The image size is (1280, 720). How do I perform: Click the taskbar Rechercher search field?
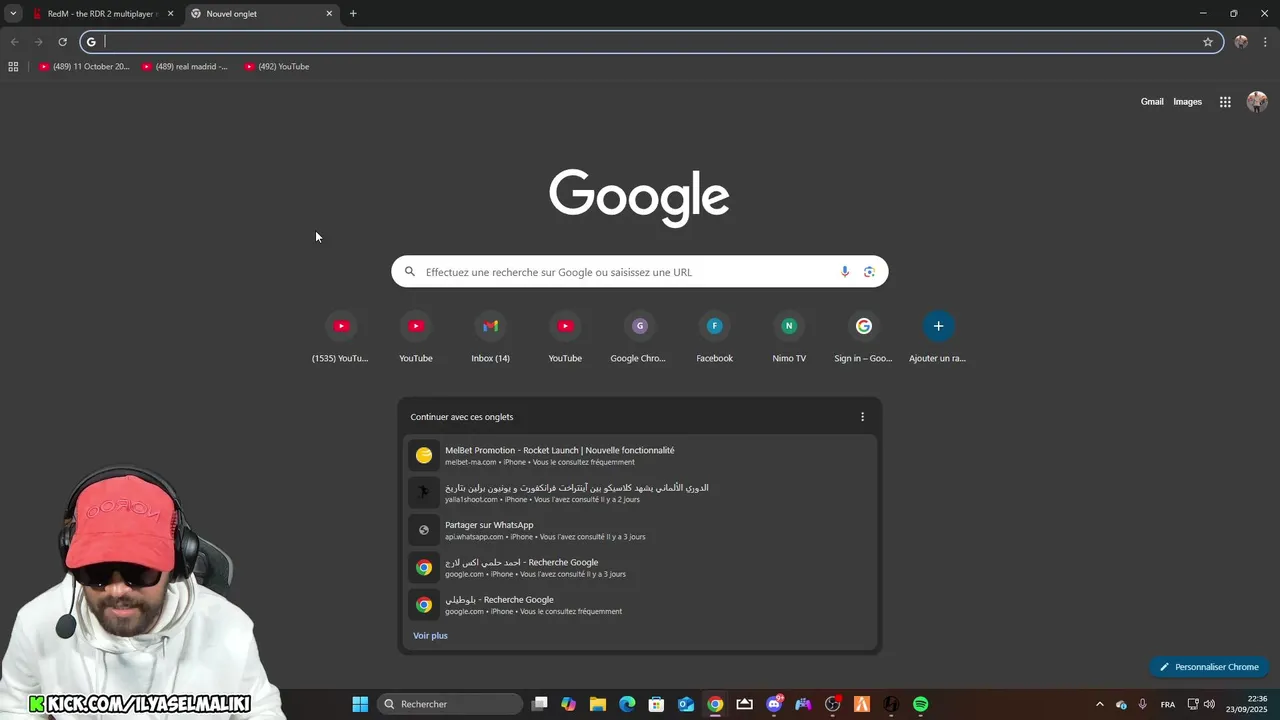click(450, 704)
